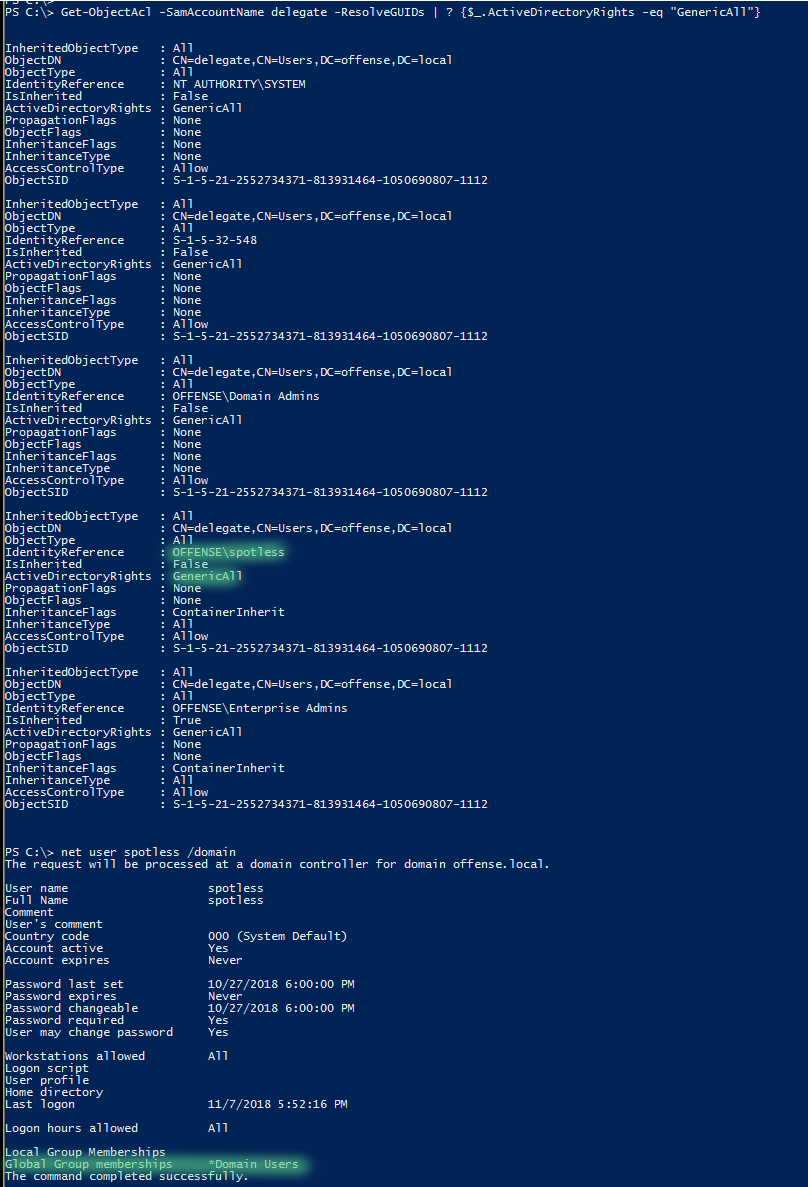Viewport: 808px width, 1187px height.
Task: Click the Last logon timestamp 11/7/2018
Action: tap(277, 1104)
